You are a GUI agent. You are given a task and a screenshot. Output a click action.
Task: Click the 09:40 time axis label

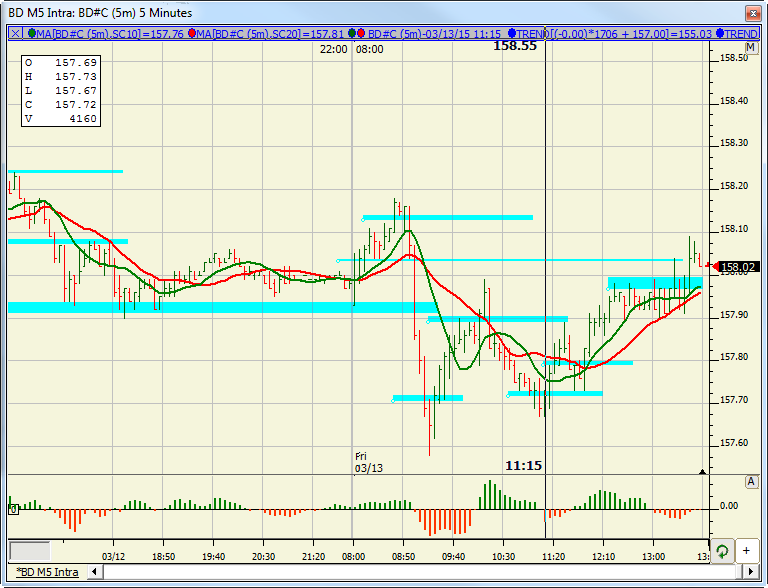pyautogui.click(x=453, y=557)
